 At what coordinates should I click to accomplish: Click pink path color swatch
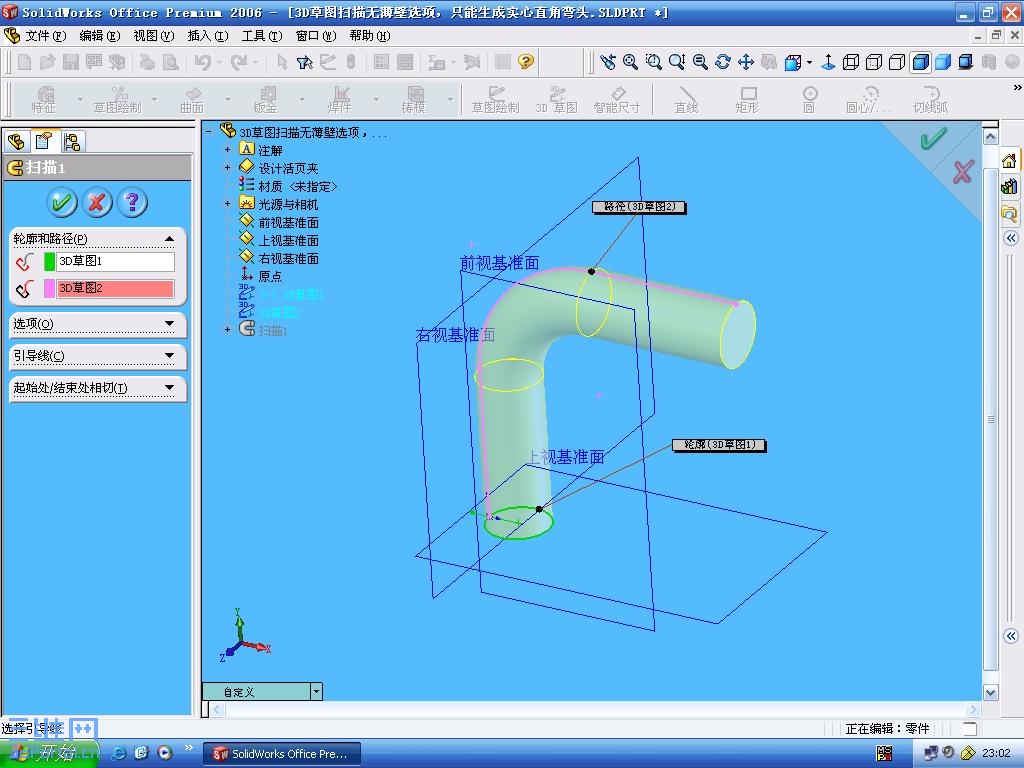click(x=49, y=288)
